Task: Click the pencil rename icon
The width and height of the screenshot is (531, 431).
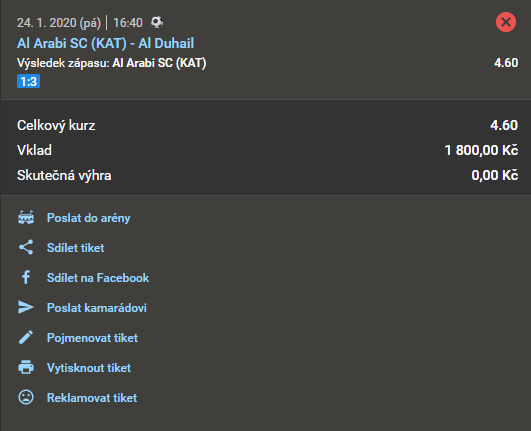Action: pos(26,337)
